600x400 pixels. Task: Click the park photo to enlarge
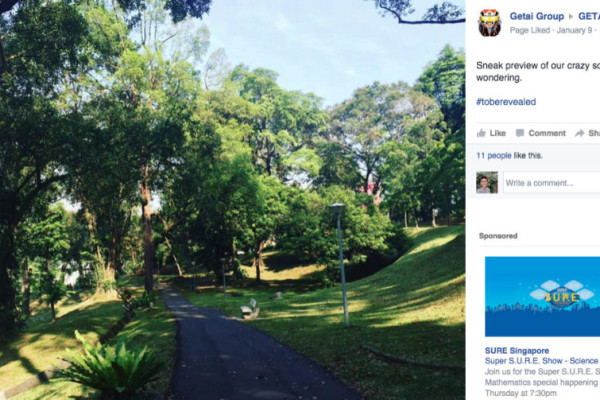point(233,200)
